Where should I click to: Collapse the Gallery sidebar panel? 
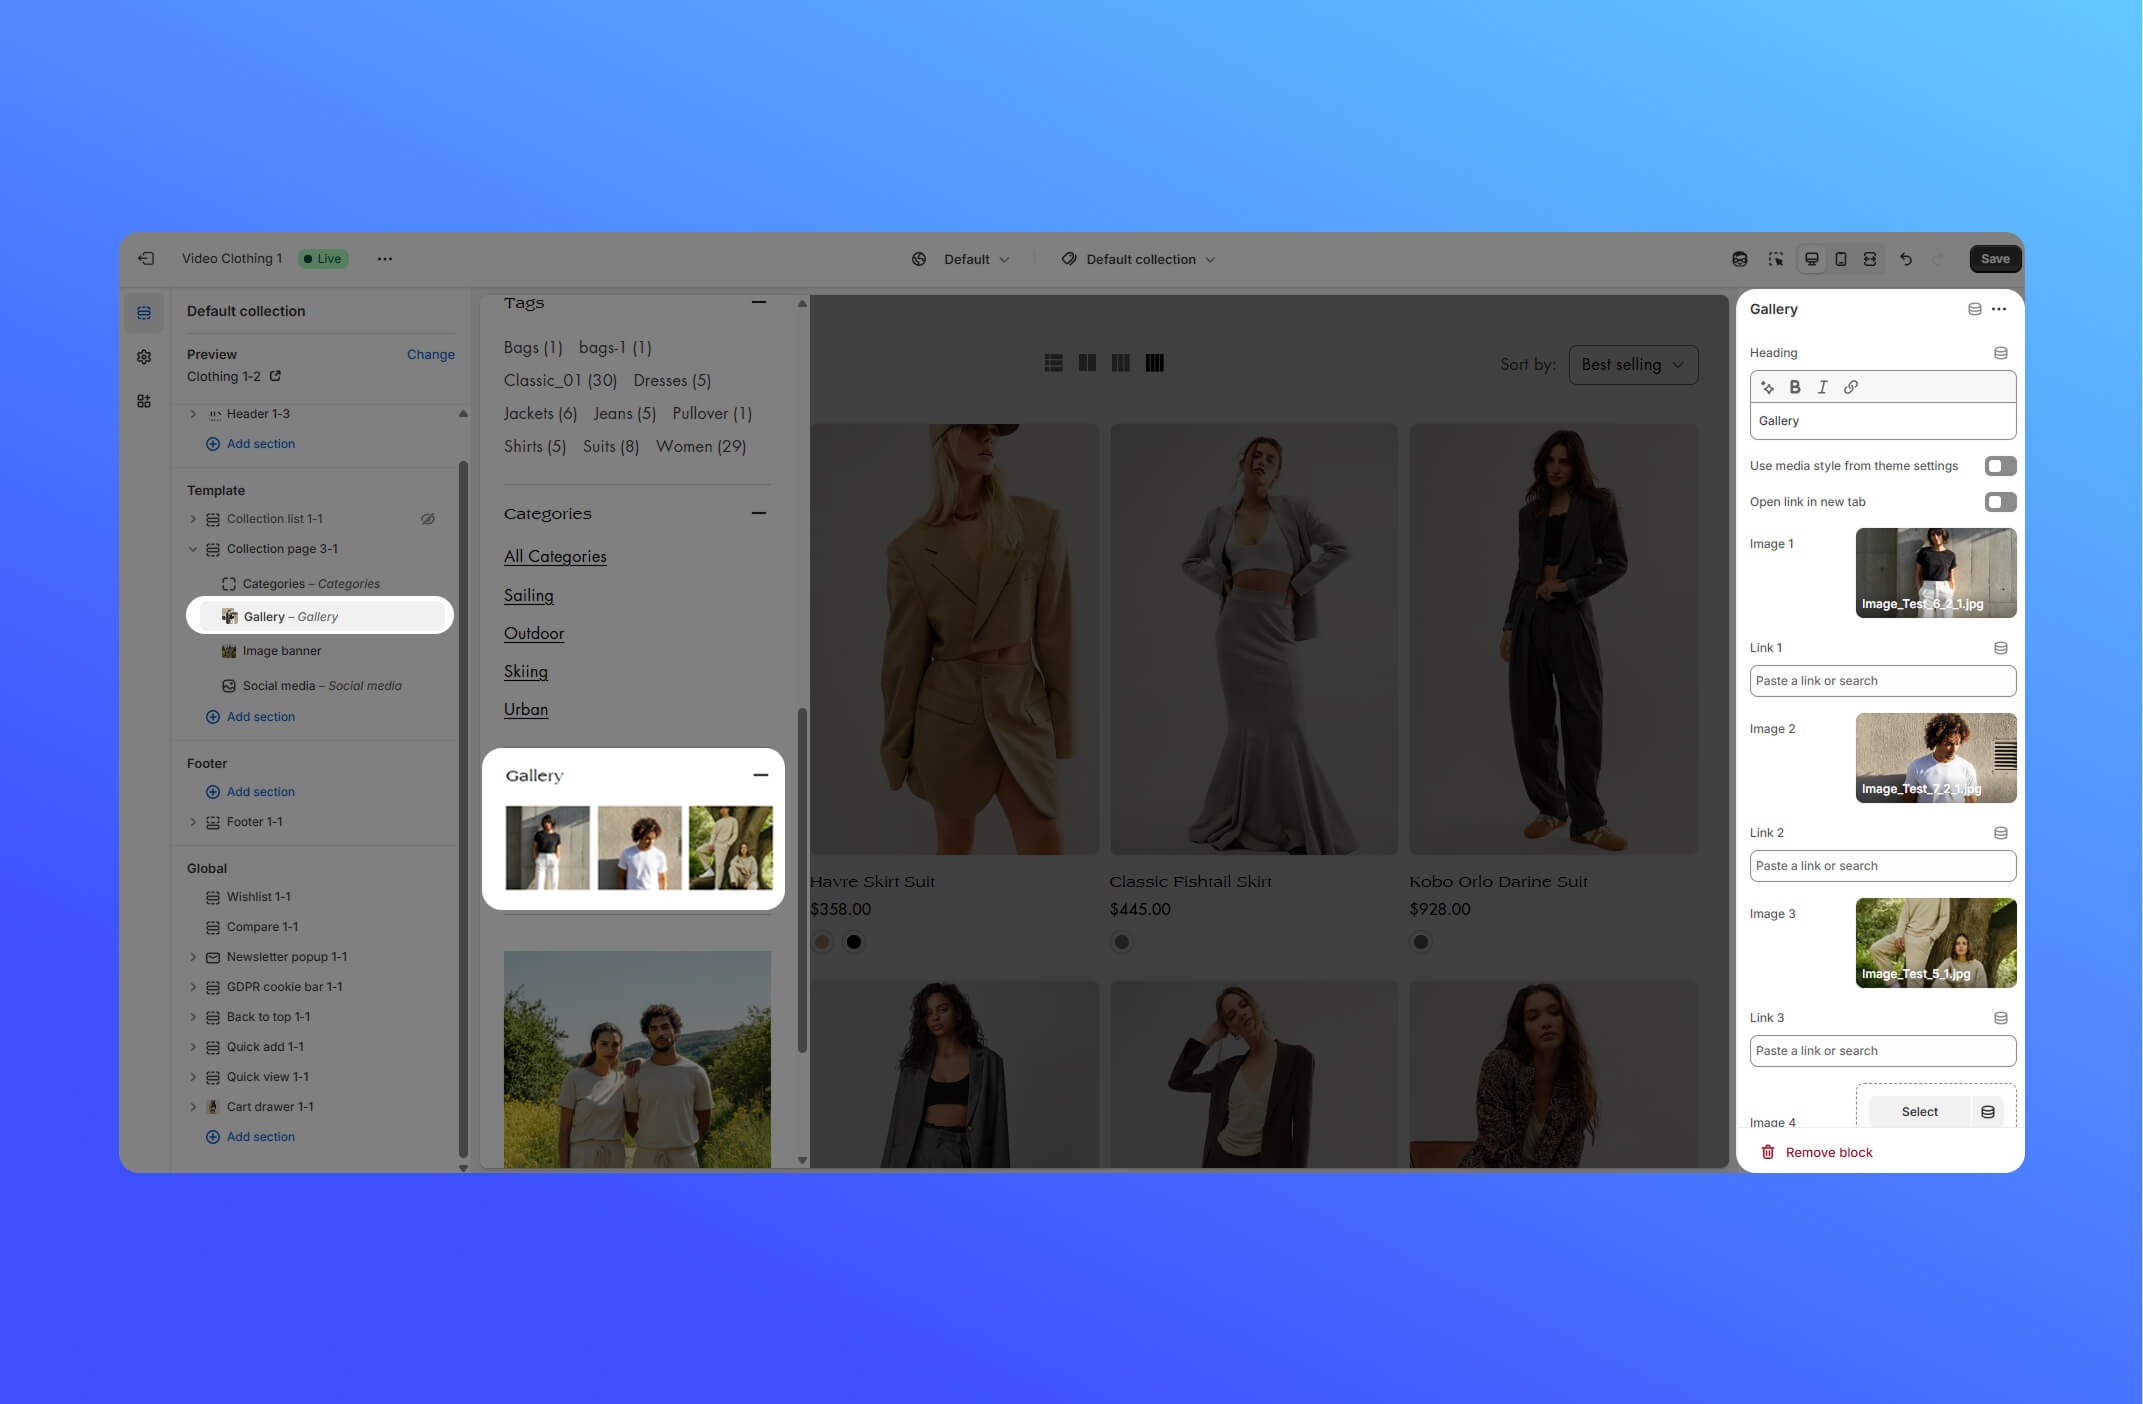761,775
